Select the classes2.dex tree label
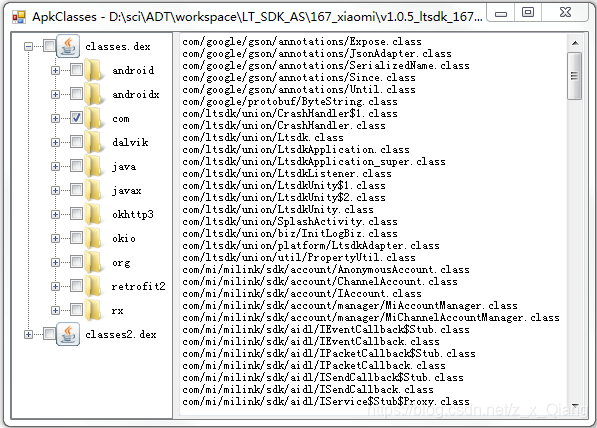This screenshot has height=428, width=597. 121,334
